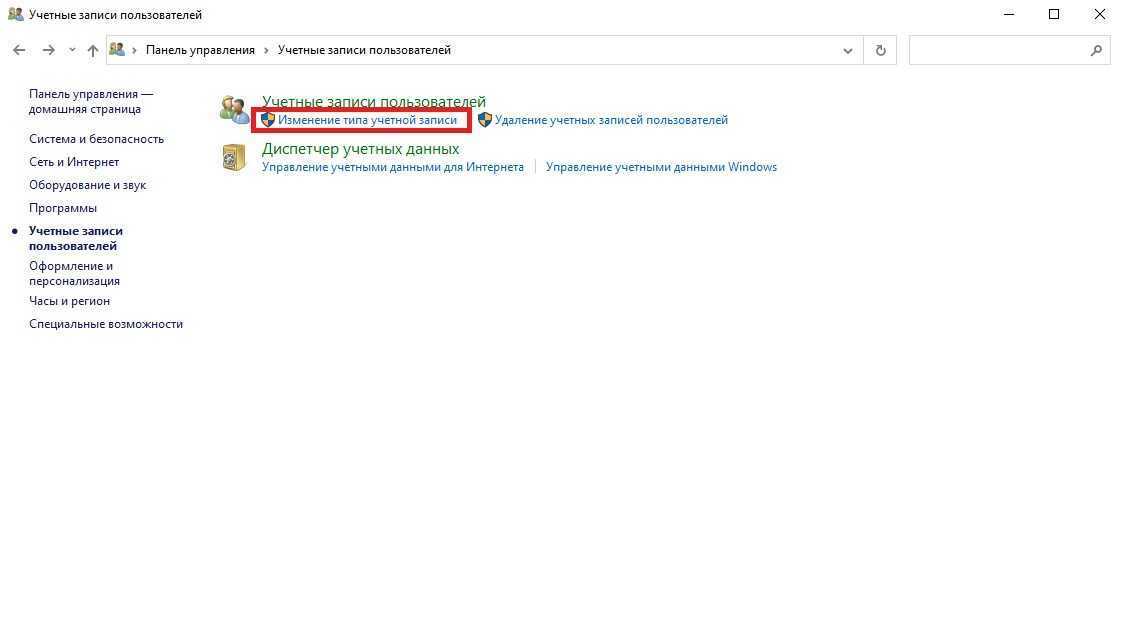Open 'Панель управления — домашняя страница'

91,102
